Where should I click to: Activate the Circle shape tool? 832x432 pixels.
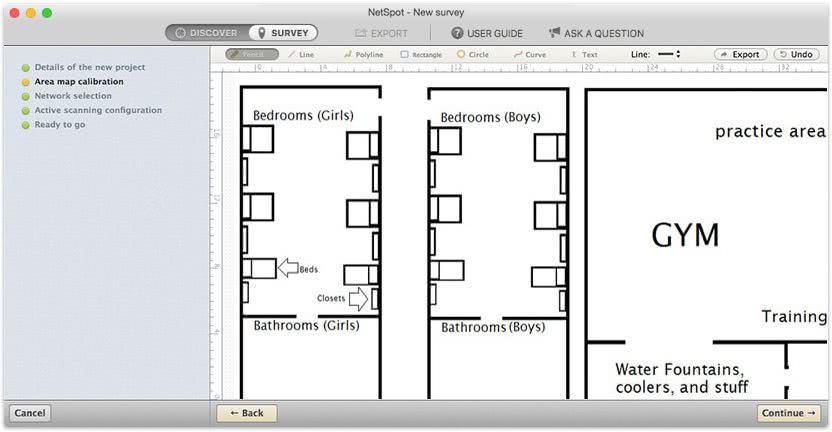point(473,54)
